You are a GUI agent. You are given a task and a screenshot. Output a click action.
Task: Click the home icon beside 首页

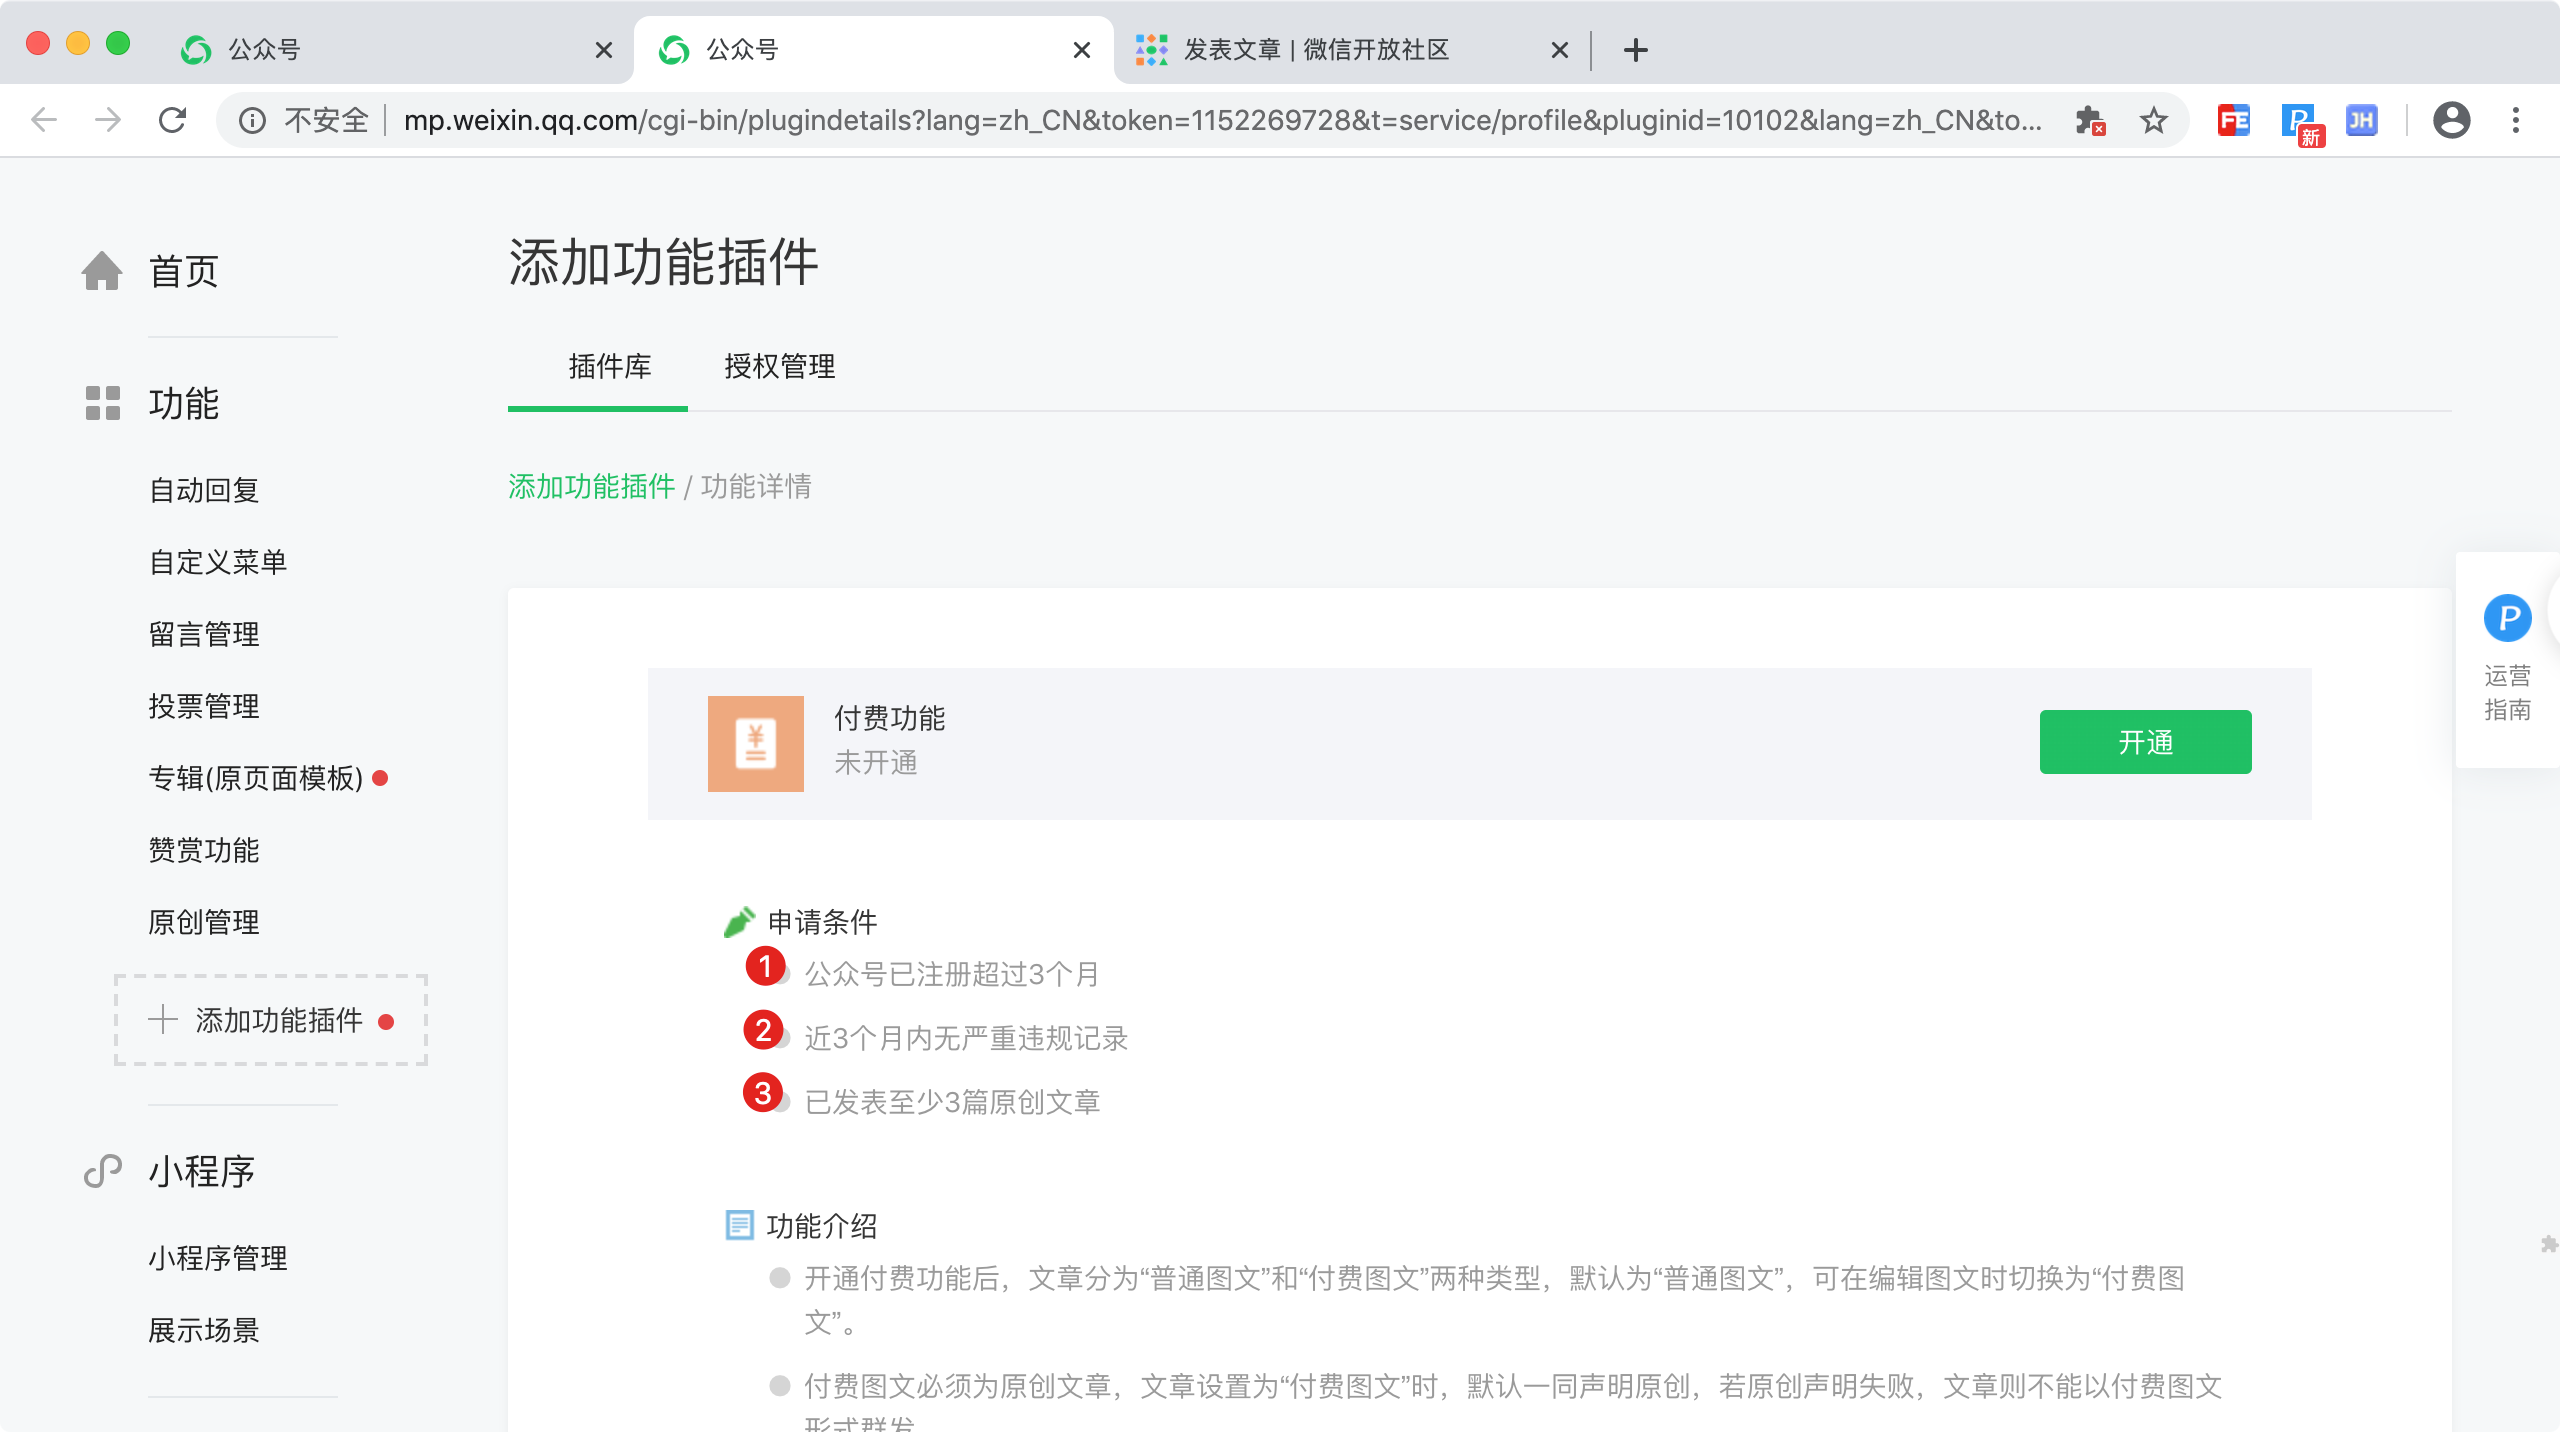102,271
